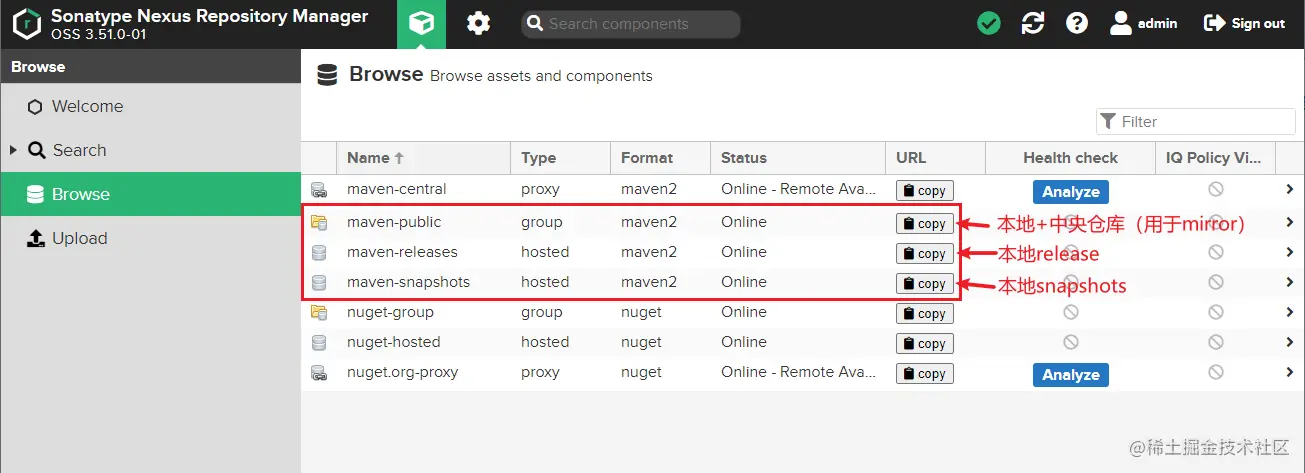Click IQ policy icon for maven-central

click(1216, 189)
